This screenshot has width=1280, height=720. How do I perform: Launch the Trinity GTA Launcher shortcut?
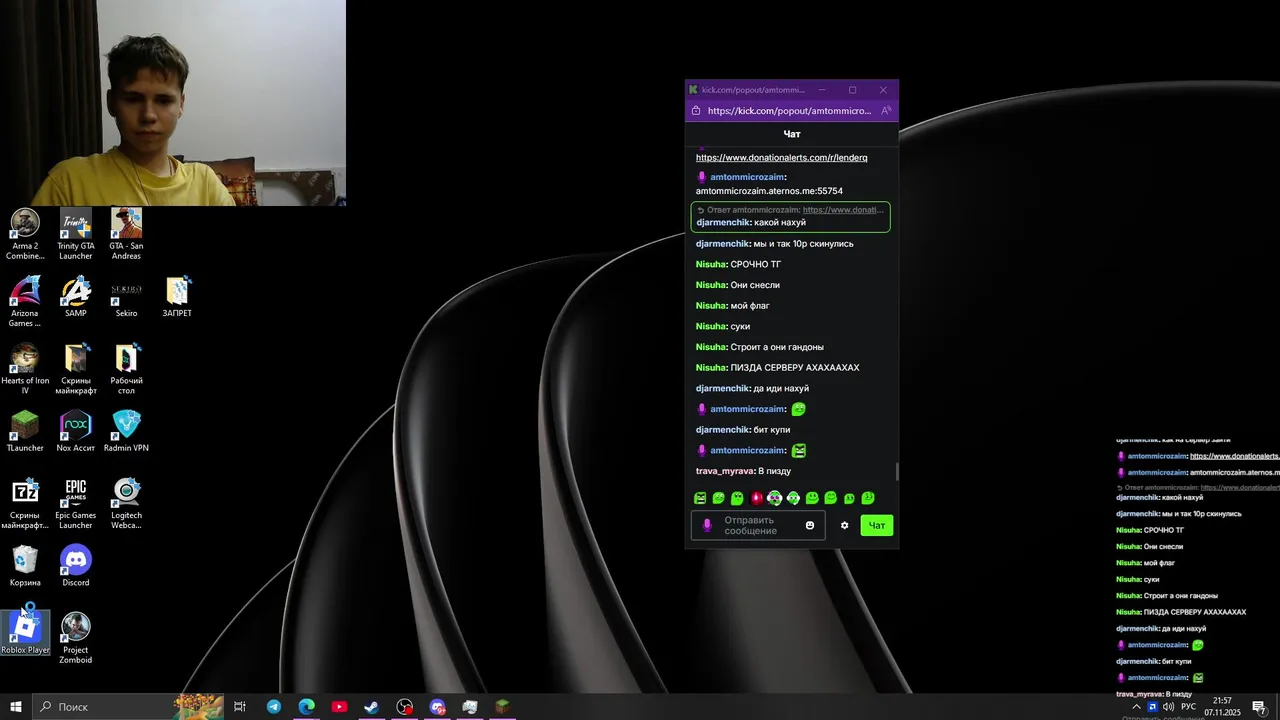76,234
